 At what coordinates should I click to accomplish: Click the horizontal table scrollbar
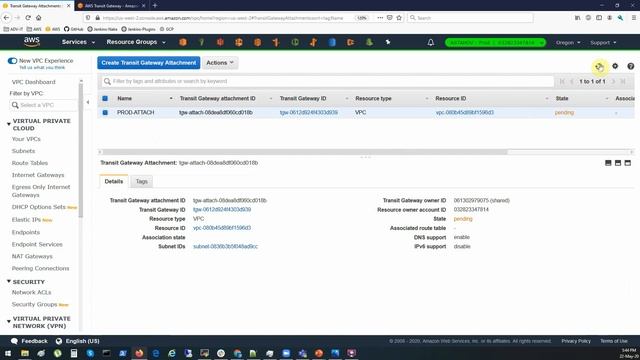[304, 152]
